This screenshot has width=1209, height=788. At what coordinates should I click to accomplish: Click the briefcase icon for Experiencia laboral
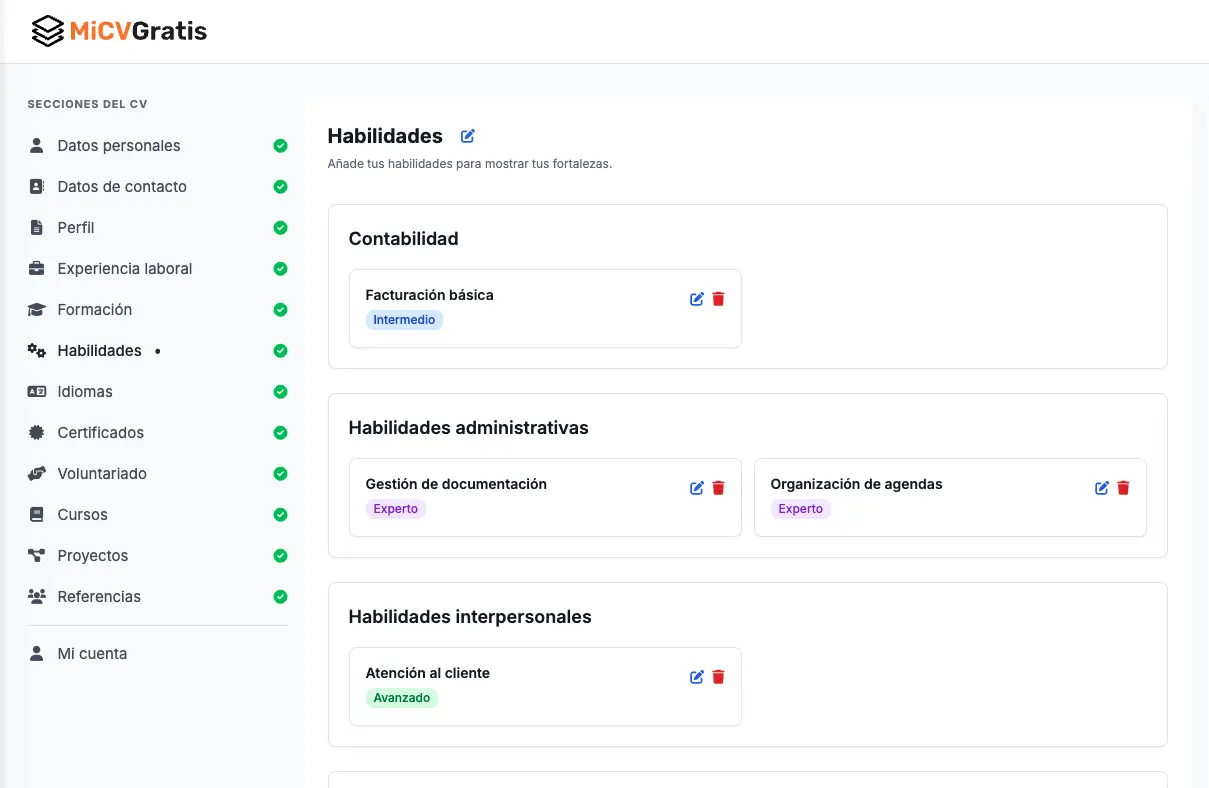click(36, 268)
